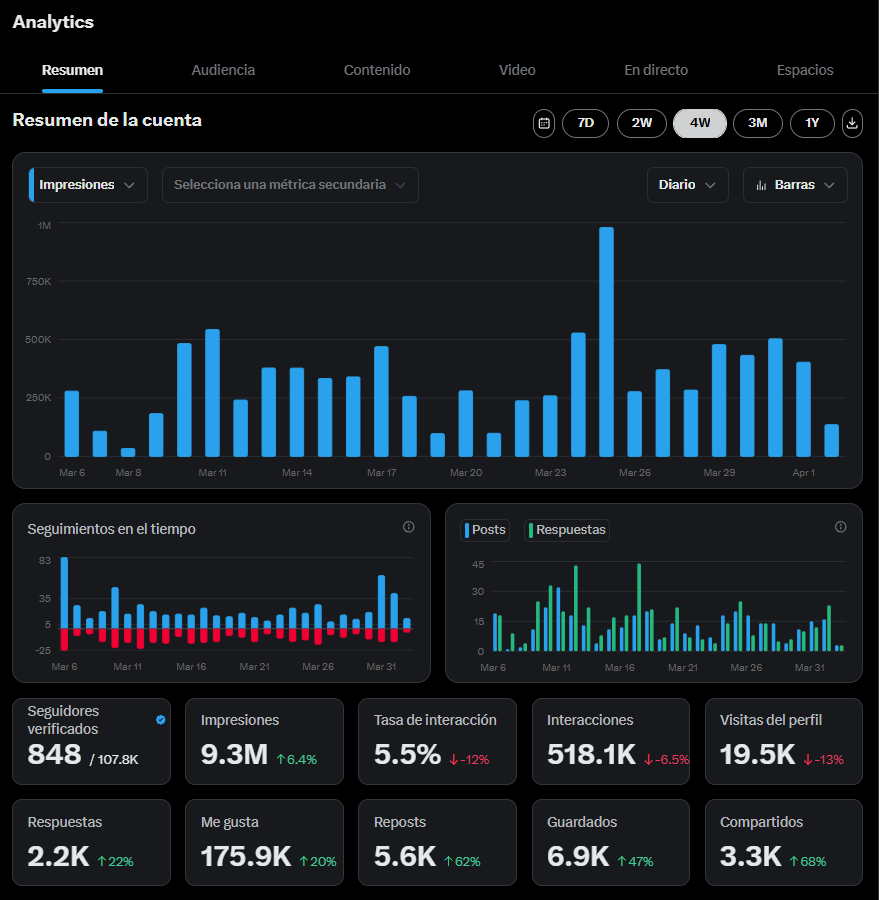Switch to the Contenido tab

point(377,70)
